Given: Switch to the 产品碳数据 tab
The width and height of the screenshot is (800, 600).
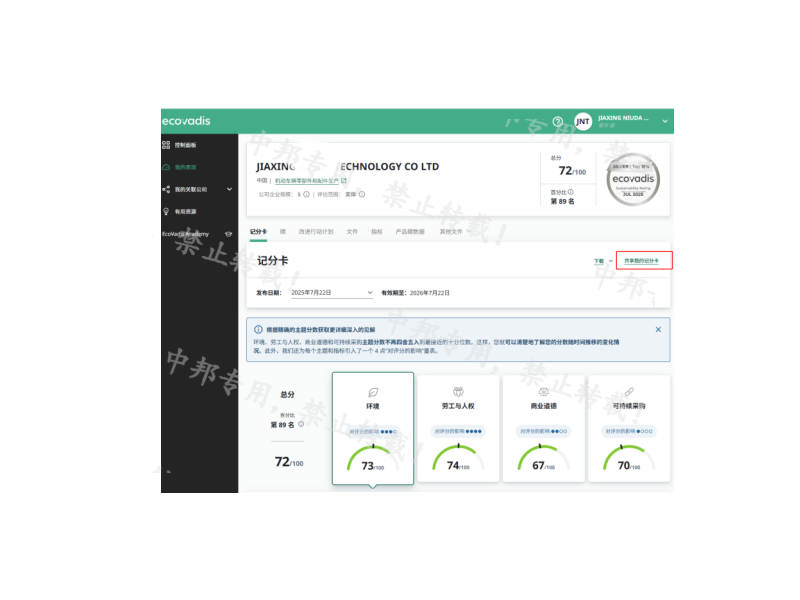Looking at the screenshot, I should pos(410,231).
